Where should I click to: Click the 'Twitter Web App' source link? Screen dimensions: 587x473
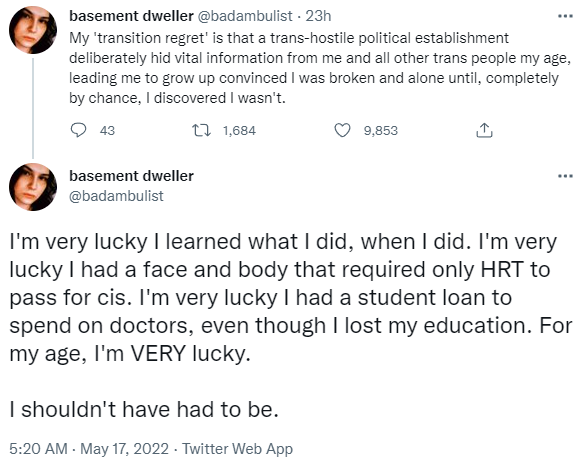237,449
